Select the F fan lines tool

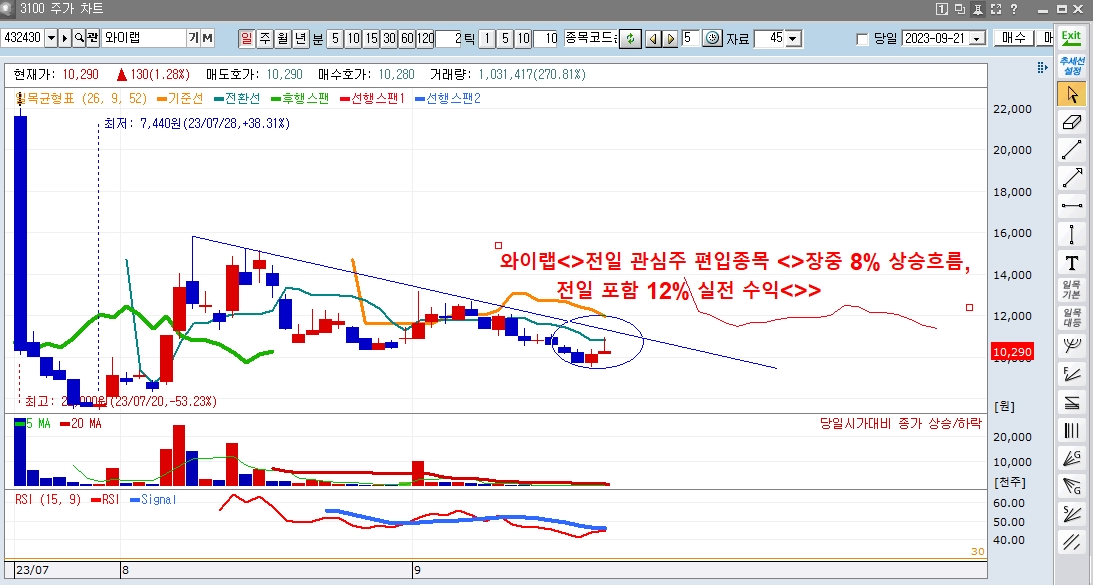pyautogui.click(x=1071, y=374)
